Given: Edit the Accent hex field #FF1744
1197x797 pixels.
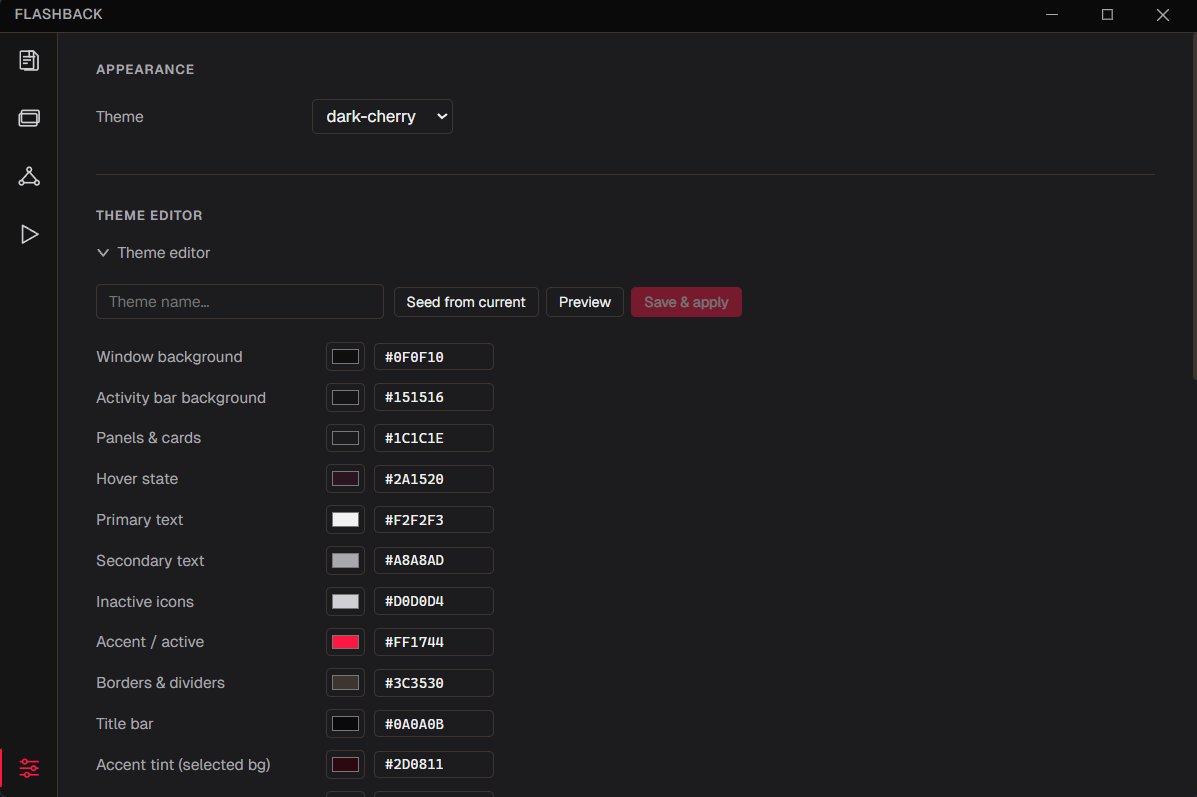Looking at the screenshot, I should [x=434, y=642].
